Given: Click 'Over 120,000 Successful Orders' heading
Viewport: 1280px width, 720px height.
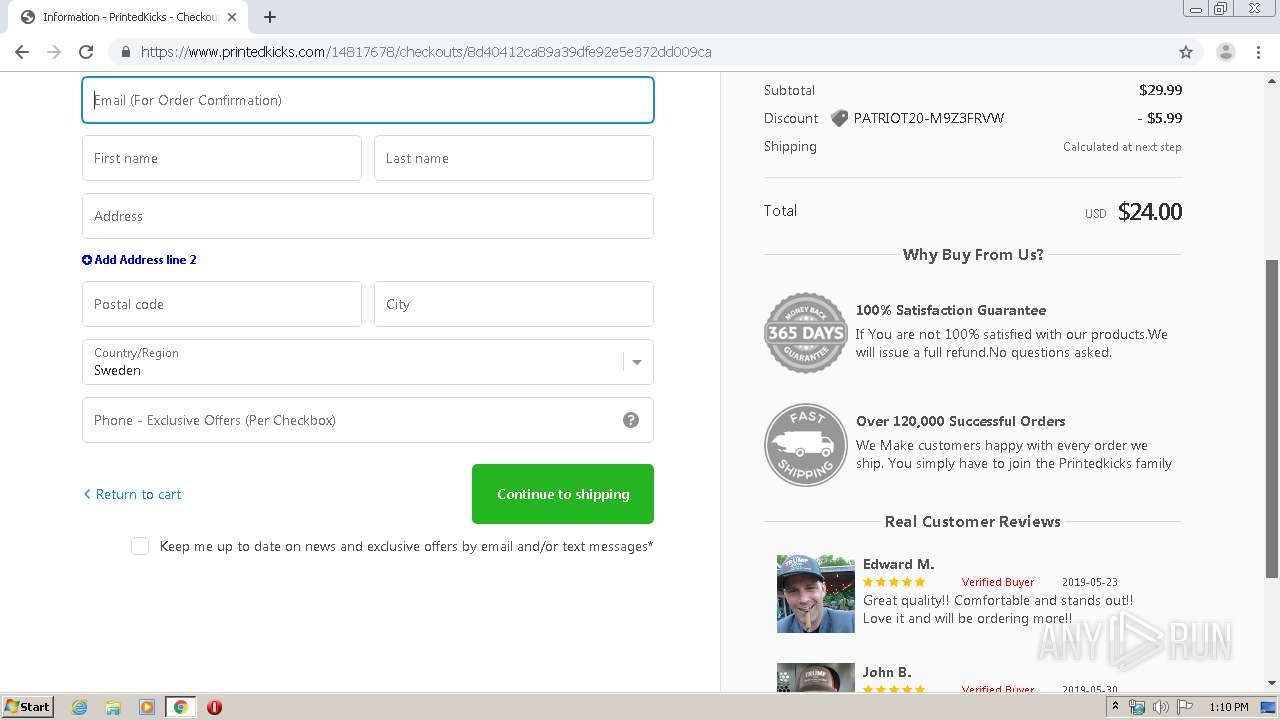Looking at the screenshot, I should pyautogui.click(x=961, y=421).
